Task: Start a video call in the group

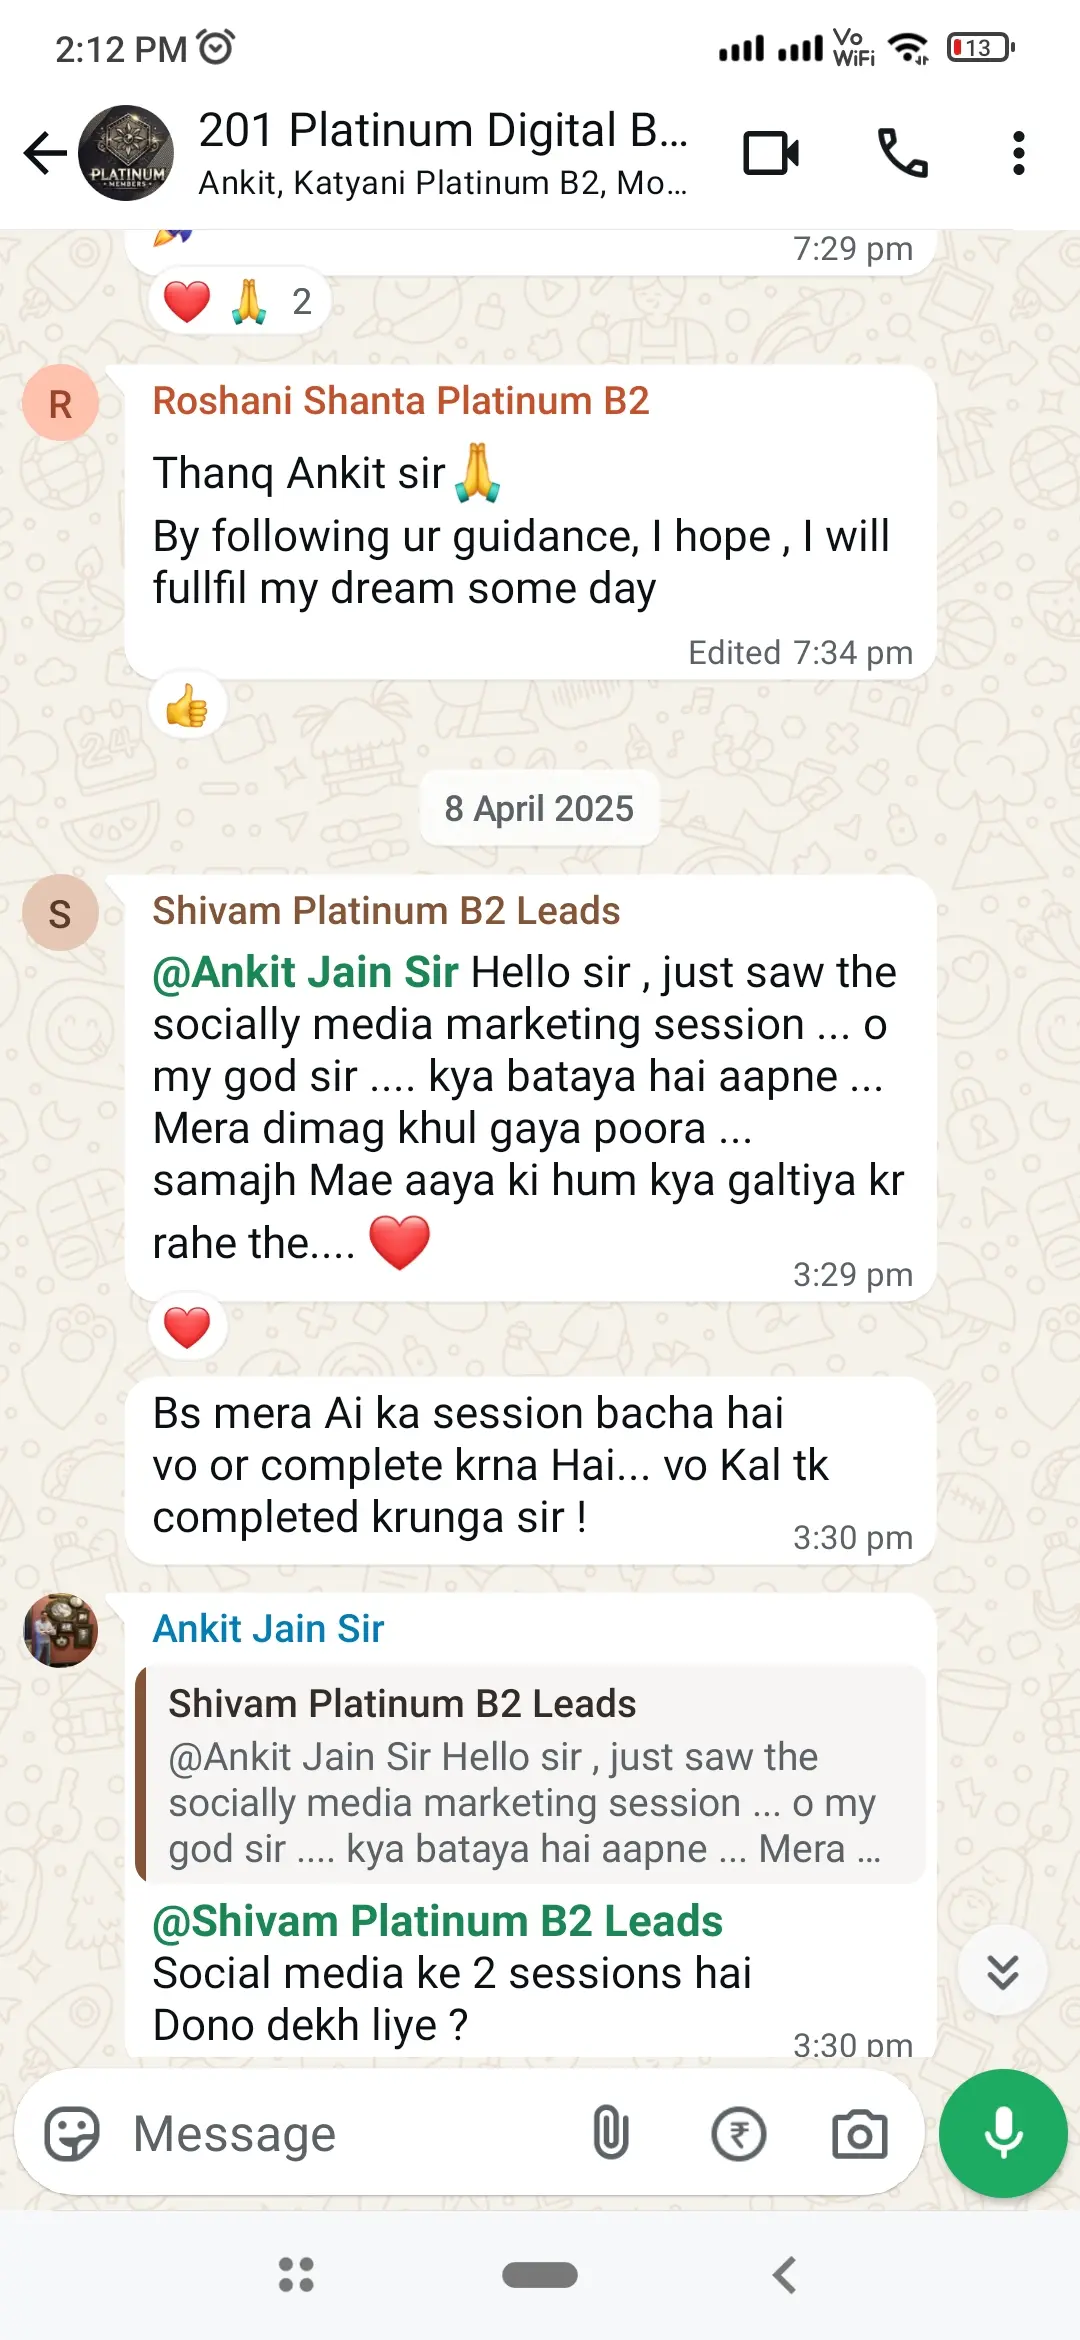Action: (771, 153)
